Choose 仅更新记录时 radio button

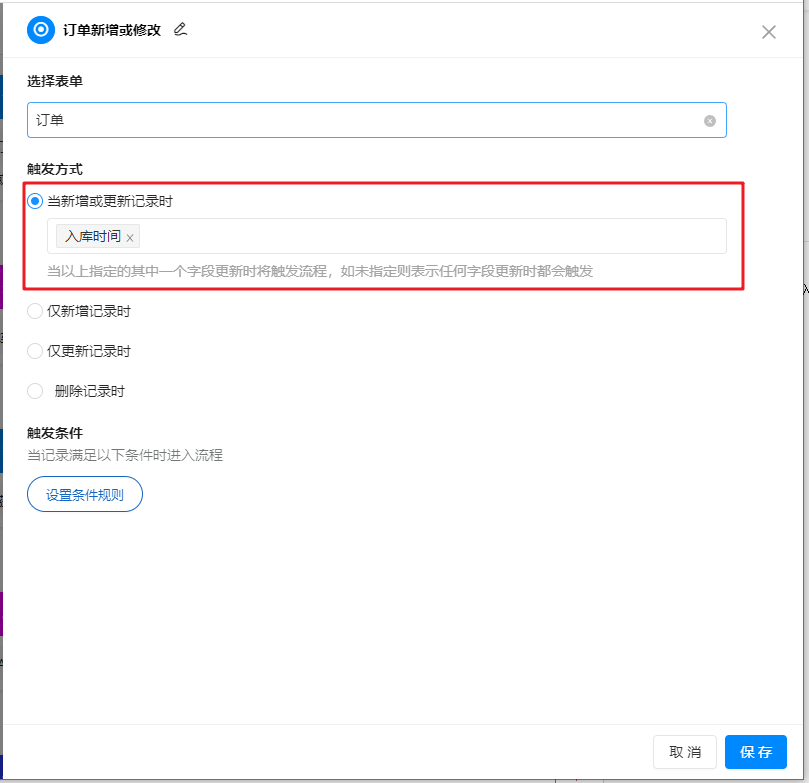coord(35,351)
